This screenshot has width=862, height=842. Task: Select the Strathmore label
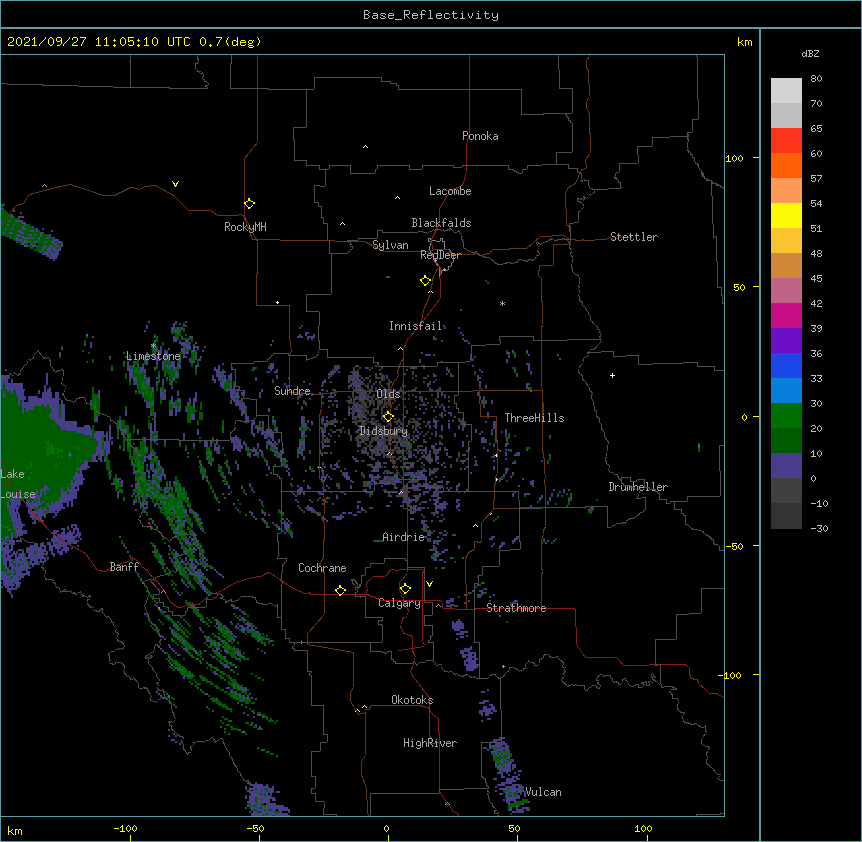(516, 608)
